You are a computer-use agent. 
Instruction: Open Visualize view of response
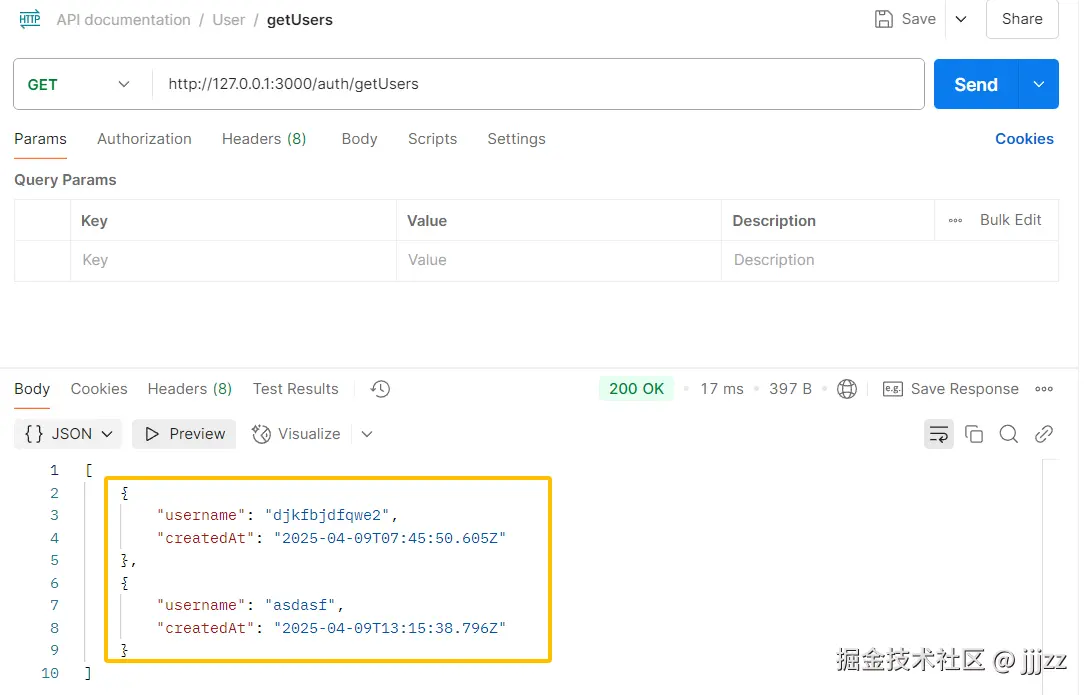click(296, 434)
